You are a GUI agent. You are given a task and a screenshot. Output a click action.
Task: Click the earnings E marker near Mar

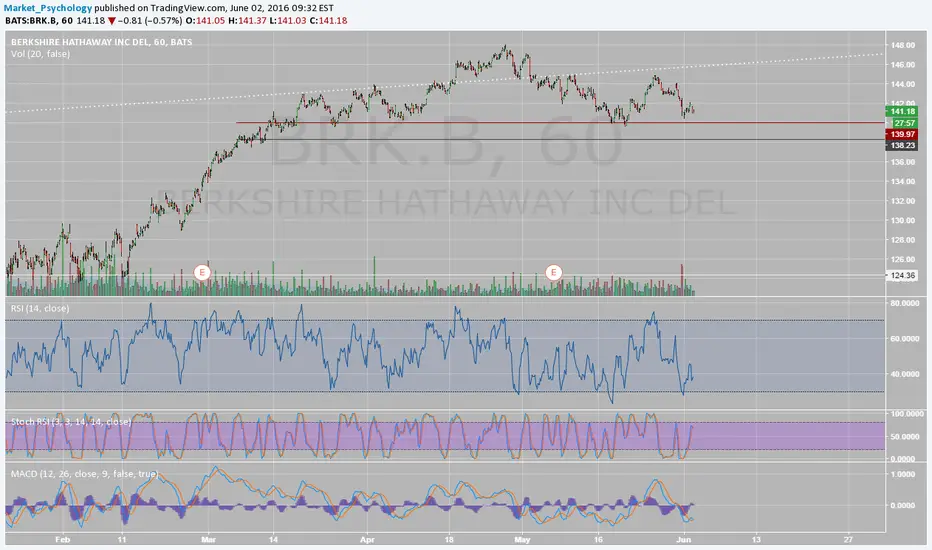pos(202,272)
